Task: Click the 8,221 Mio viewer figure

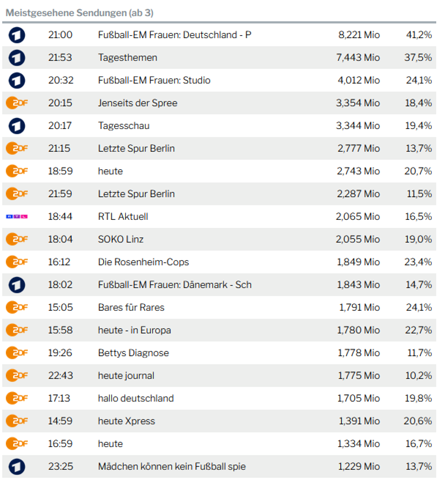Action: coord(359,35)
